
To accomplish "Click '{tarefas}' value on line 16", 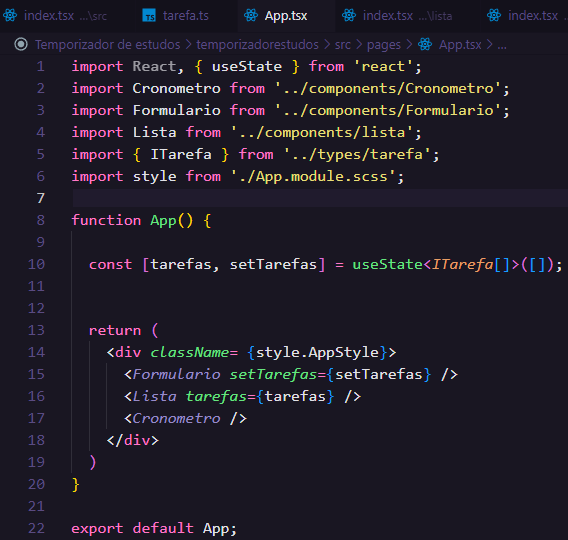I will click(x=295, y=397).
